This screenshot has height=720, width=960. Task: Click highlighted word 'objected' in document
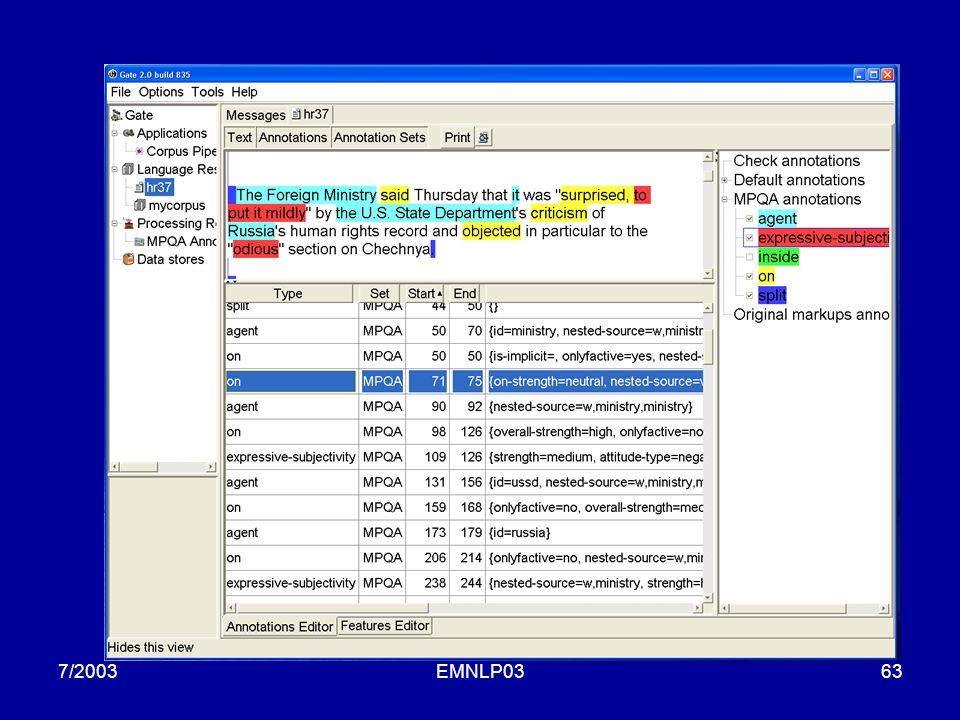tap(491, 231)
